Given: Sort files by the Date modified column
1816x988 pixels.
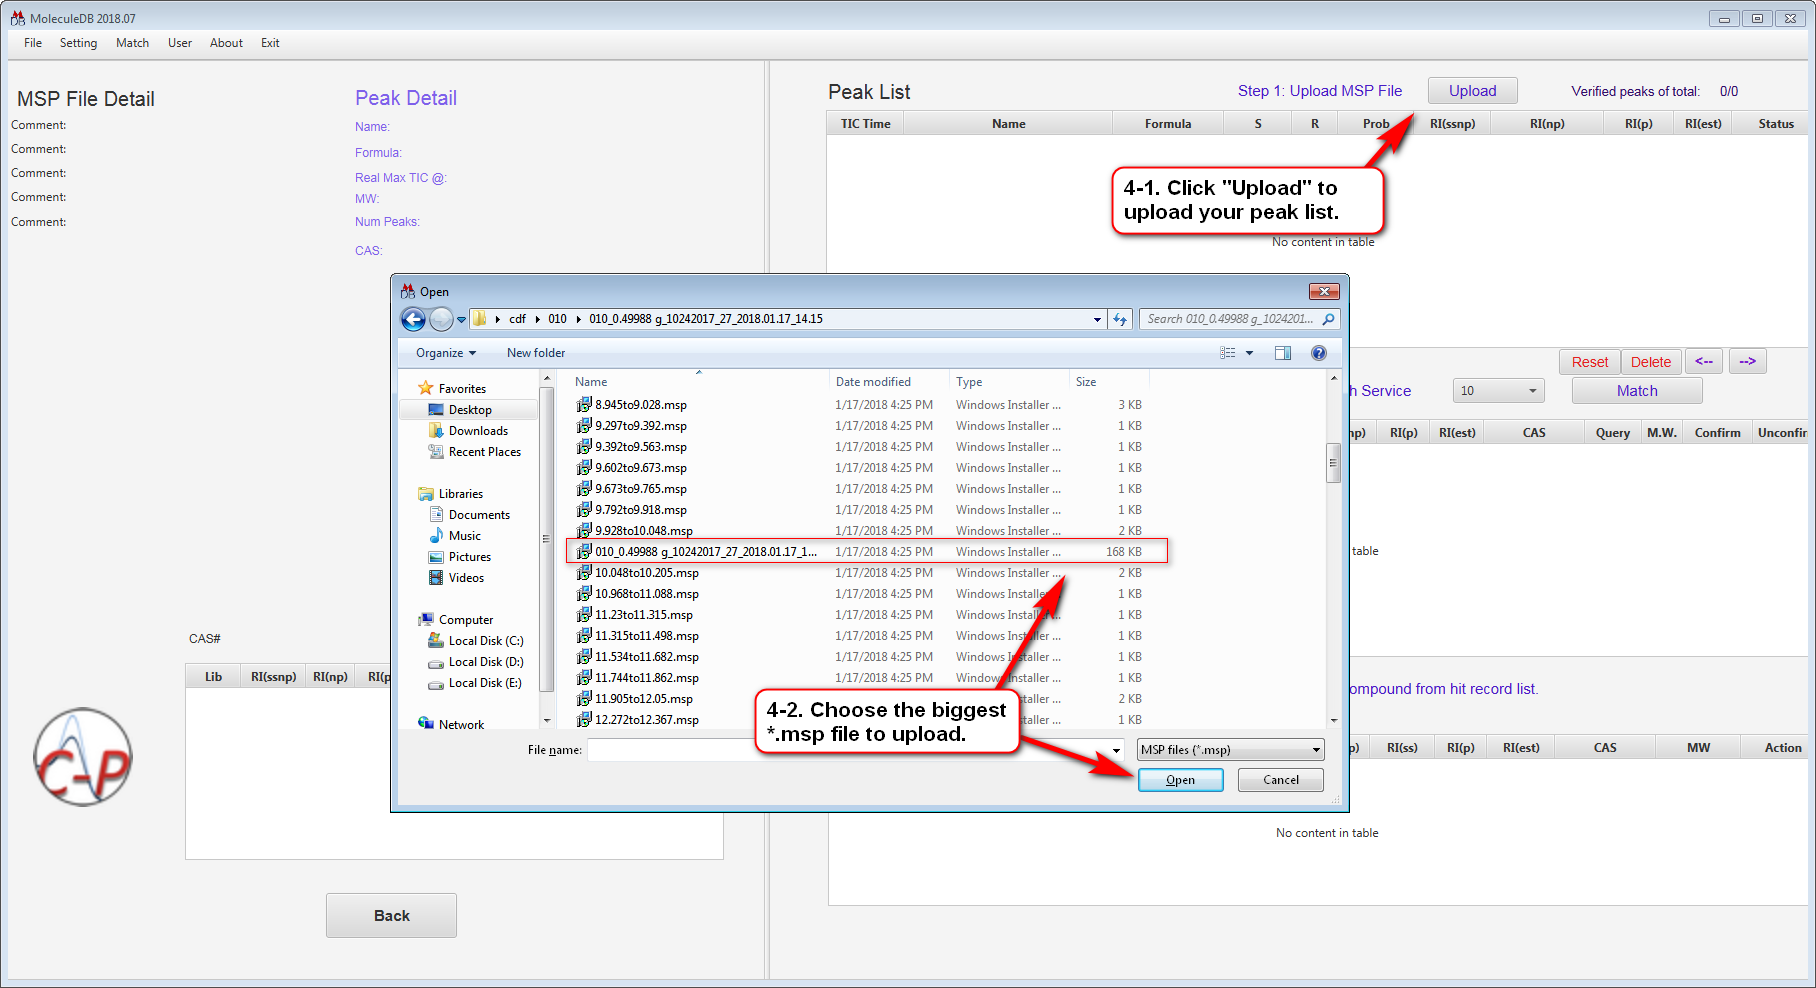Looking at the screenshot, I should click(873, 382).
